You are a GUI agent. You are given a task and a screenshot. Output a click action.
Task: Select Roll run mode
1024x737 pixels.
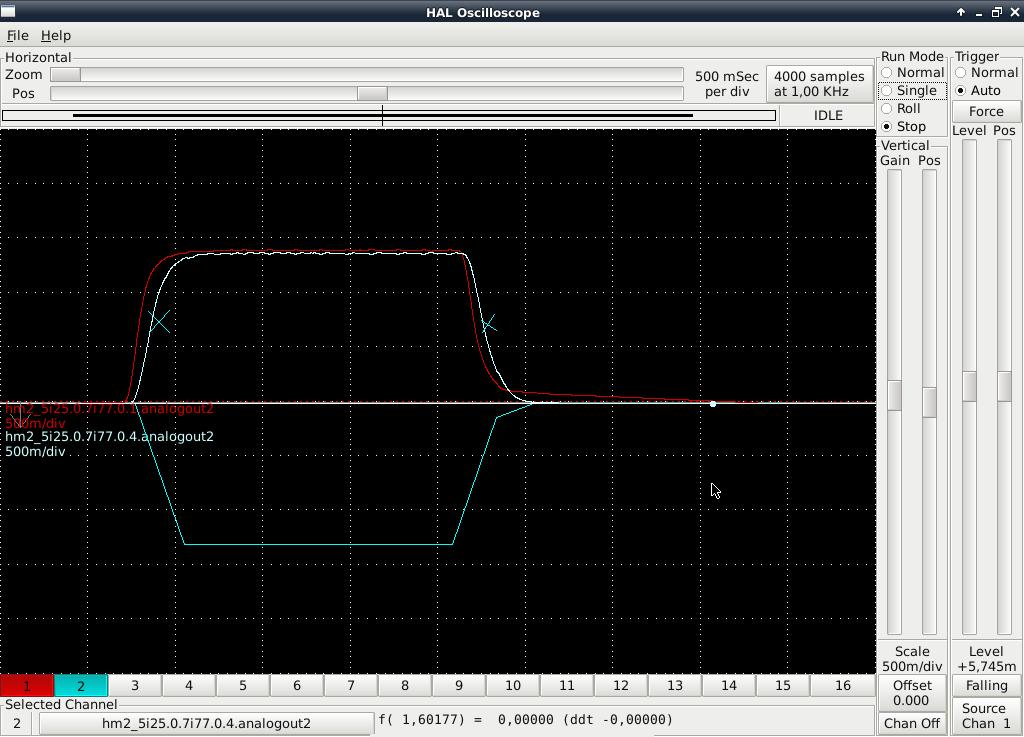pos(901,108)
